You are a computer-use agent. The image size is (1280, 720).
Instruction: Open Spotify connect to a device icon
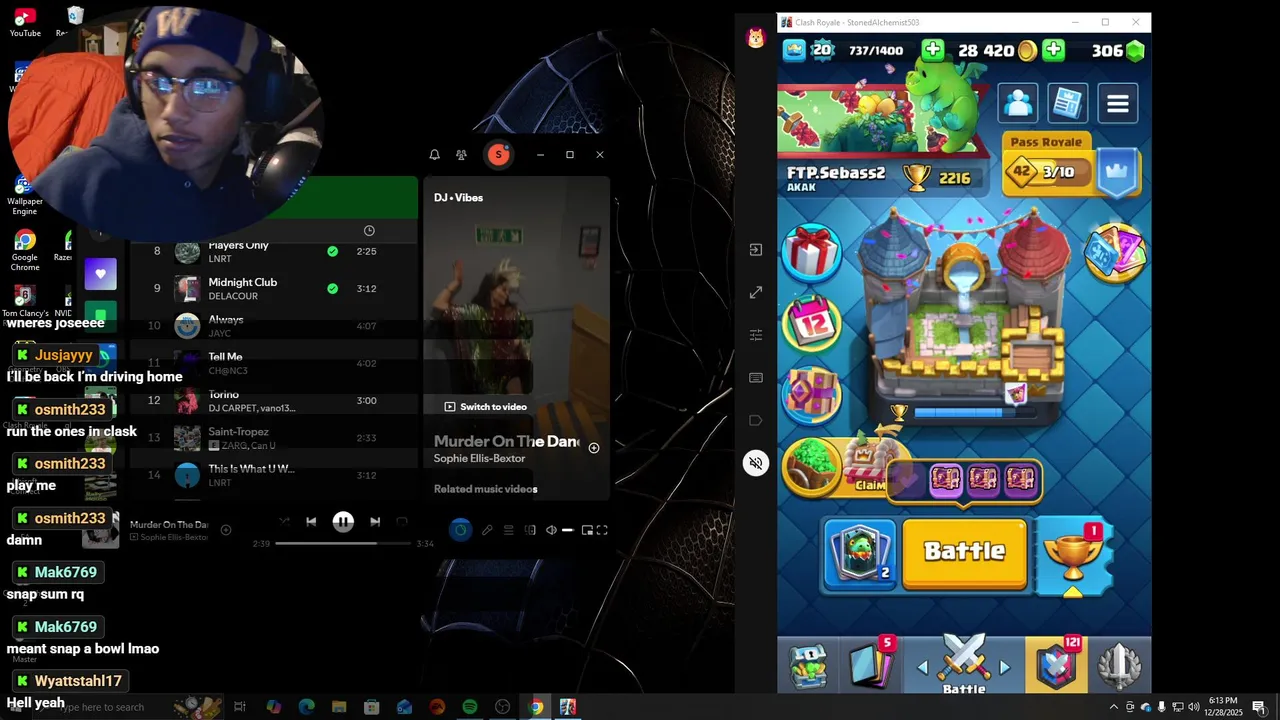coord(530,530)
